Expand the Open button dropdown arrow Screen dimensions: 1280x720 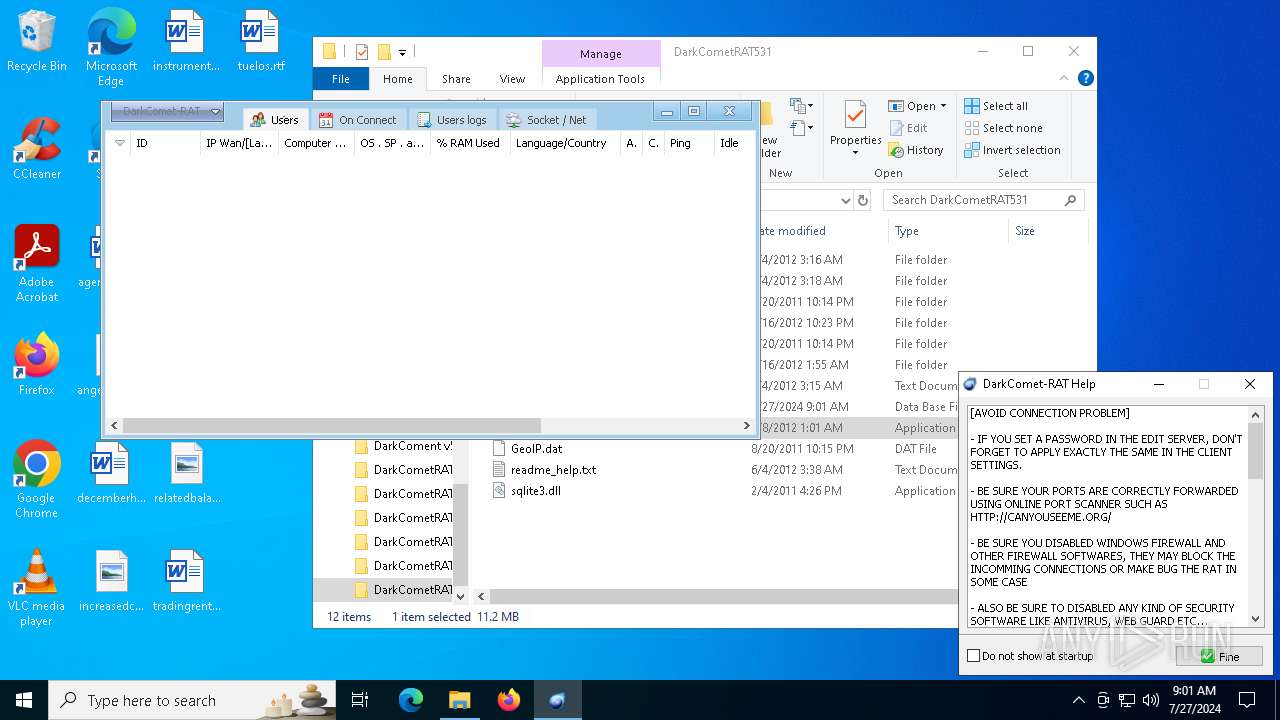coord(943,106)
